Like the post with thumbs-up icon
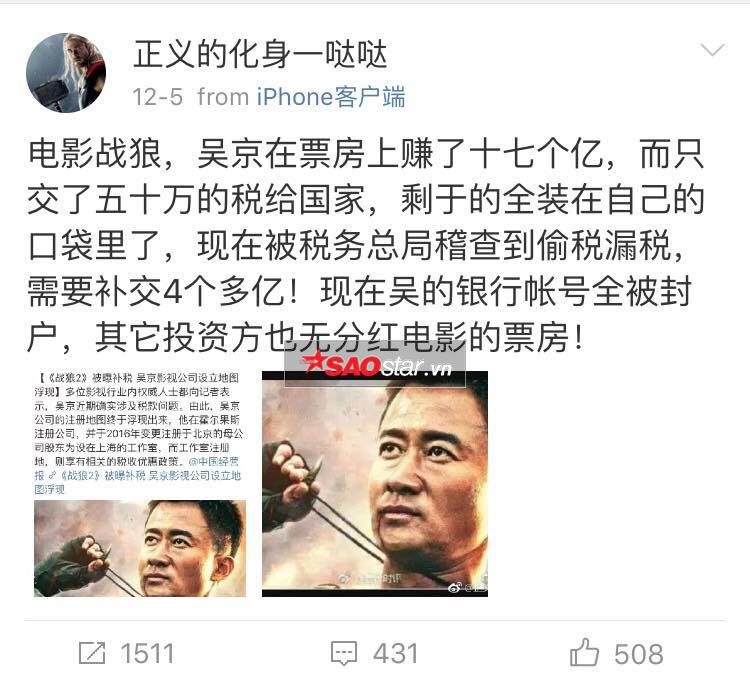The image size is (750, 679). click(x=584, y=652)
